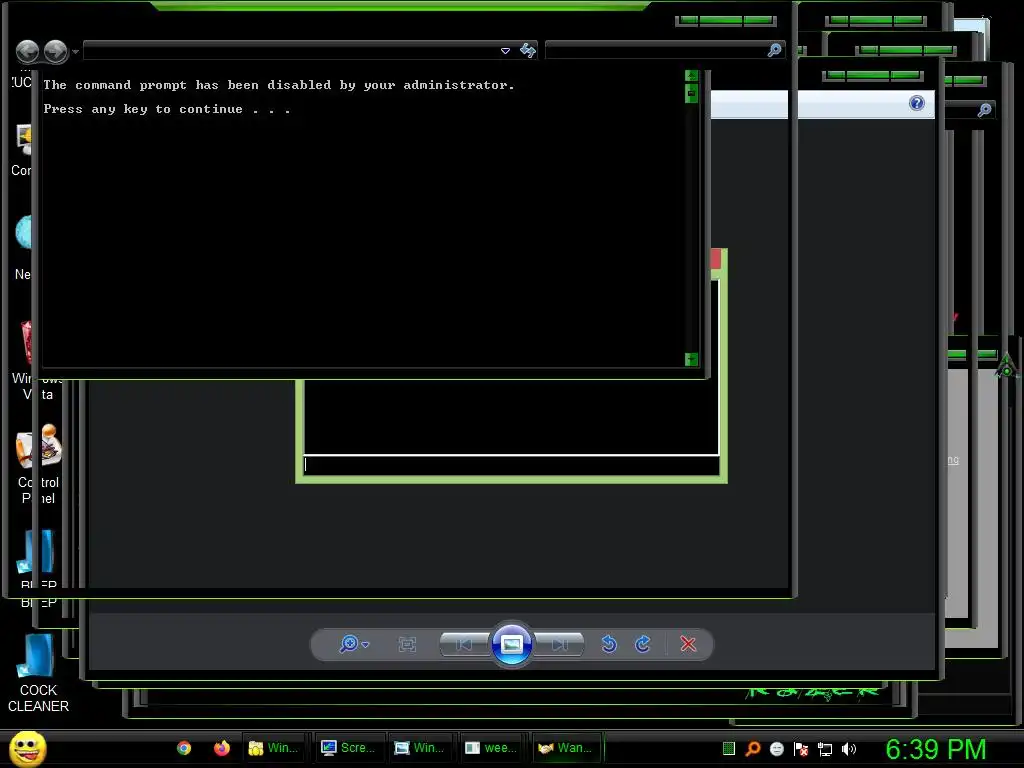
Task: Rotate photo counterclockwise in Photo Gallery
Action: tap(609, 645)
